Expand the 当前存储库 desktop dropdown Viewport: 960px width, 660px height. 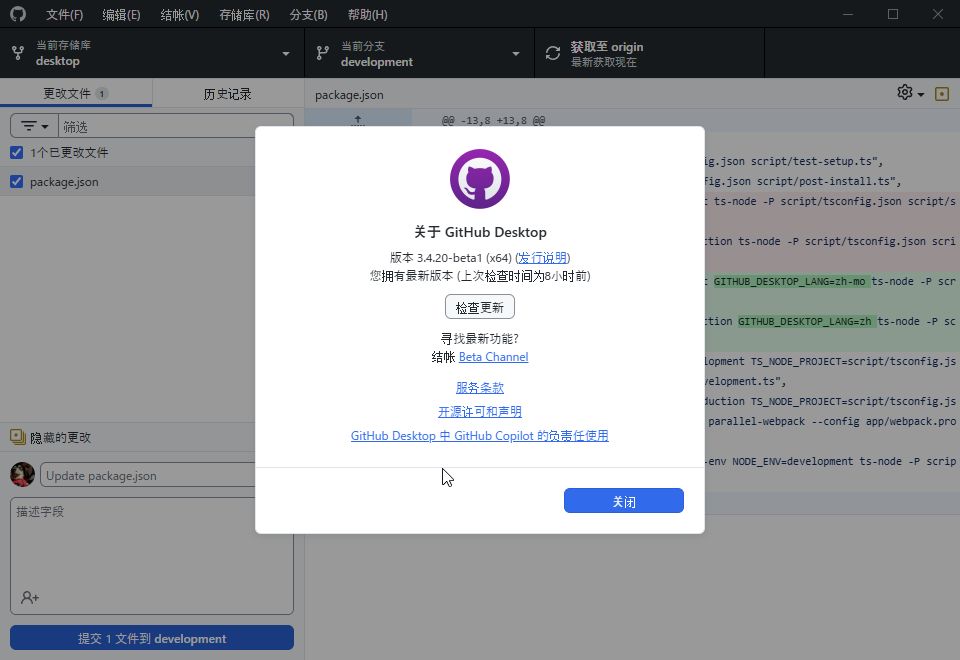click(152, 53)
